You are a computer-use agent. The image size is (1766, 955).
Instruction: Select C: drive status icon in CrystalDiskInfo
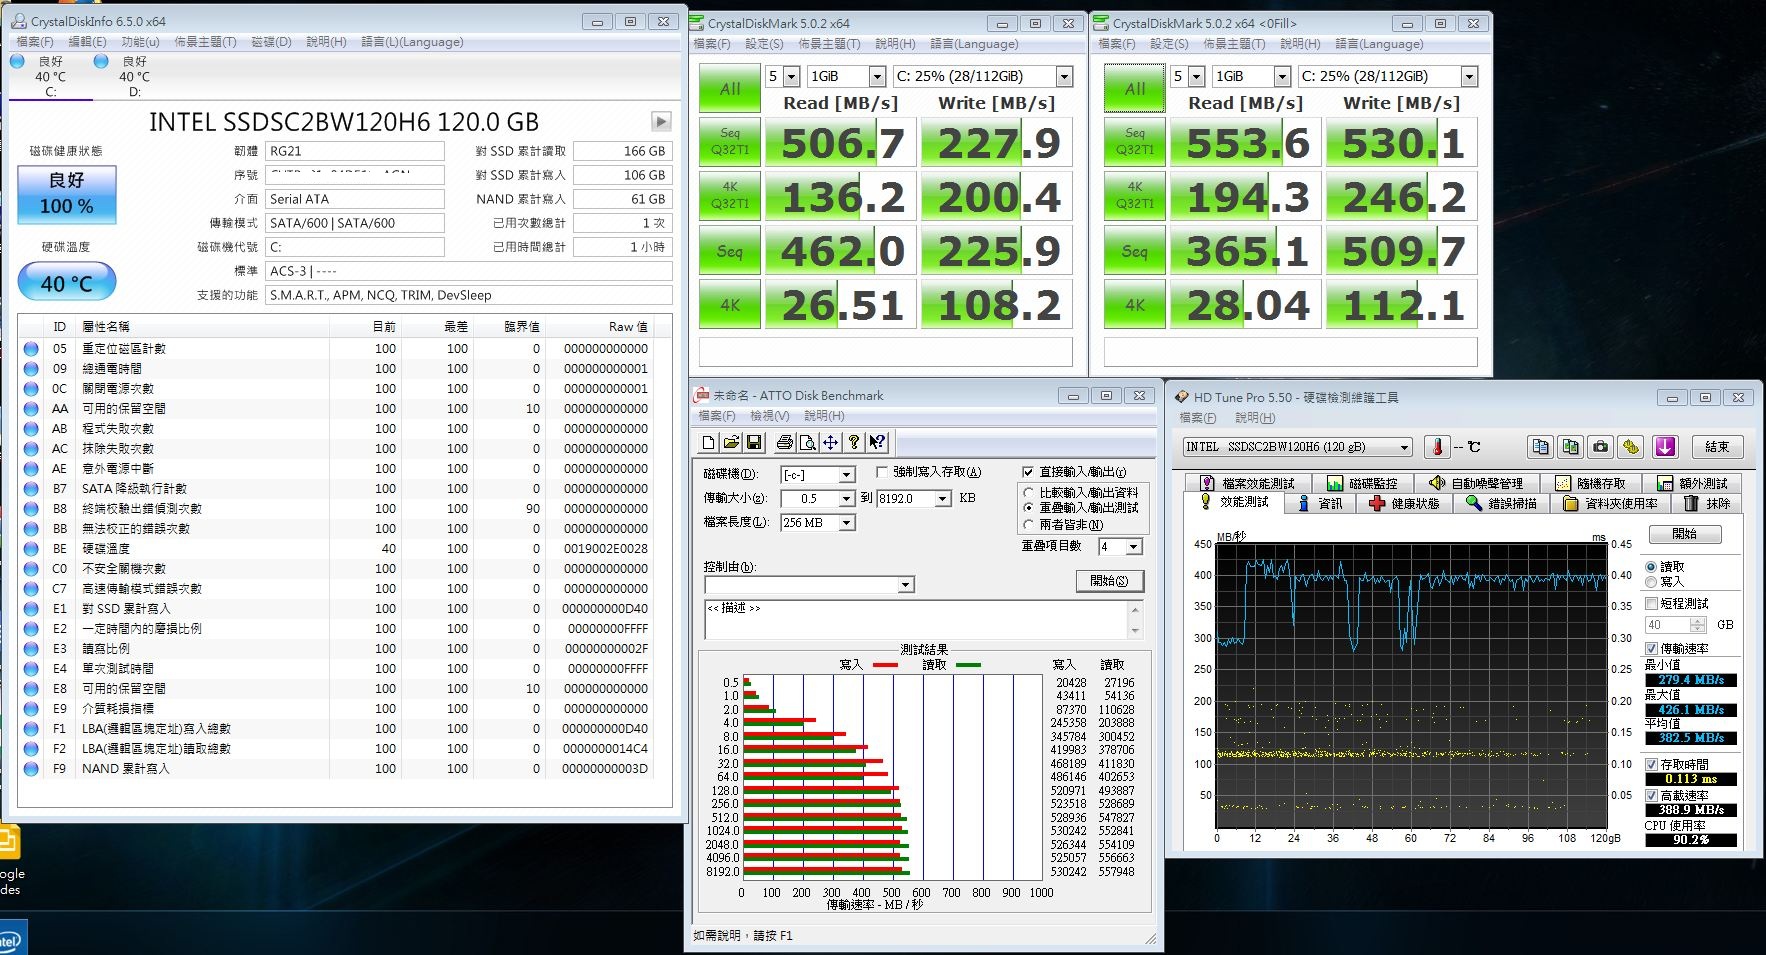click(17, 61)
